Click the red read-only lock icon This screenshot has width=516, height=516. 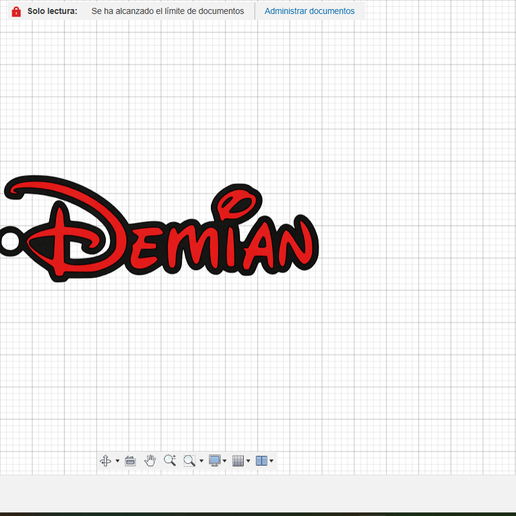tap(16, 11)
